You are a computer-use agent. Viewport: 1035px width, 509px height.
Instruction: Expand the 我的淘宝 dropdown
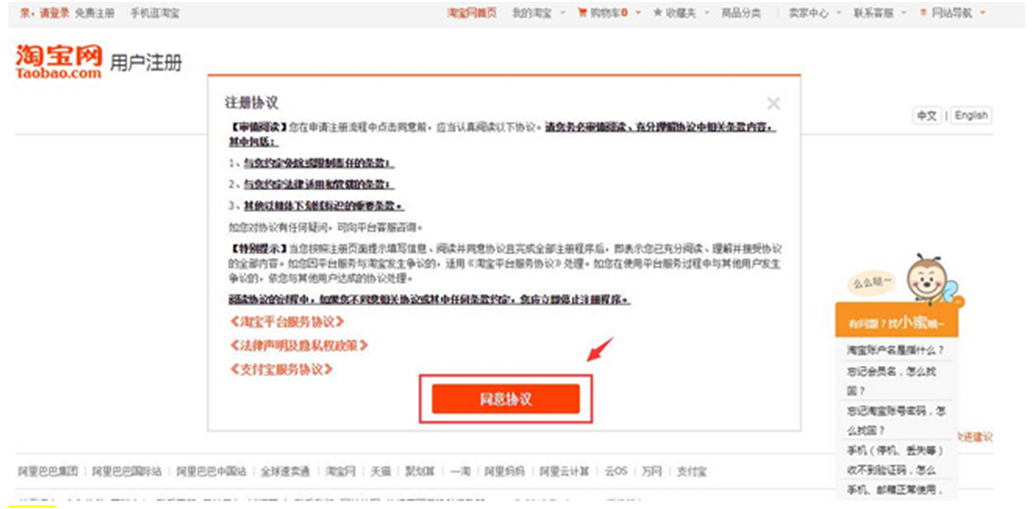click(x=537, y=13)
